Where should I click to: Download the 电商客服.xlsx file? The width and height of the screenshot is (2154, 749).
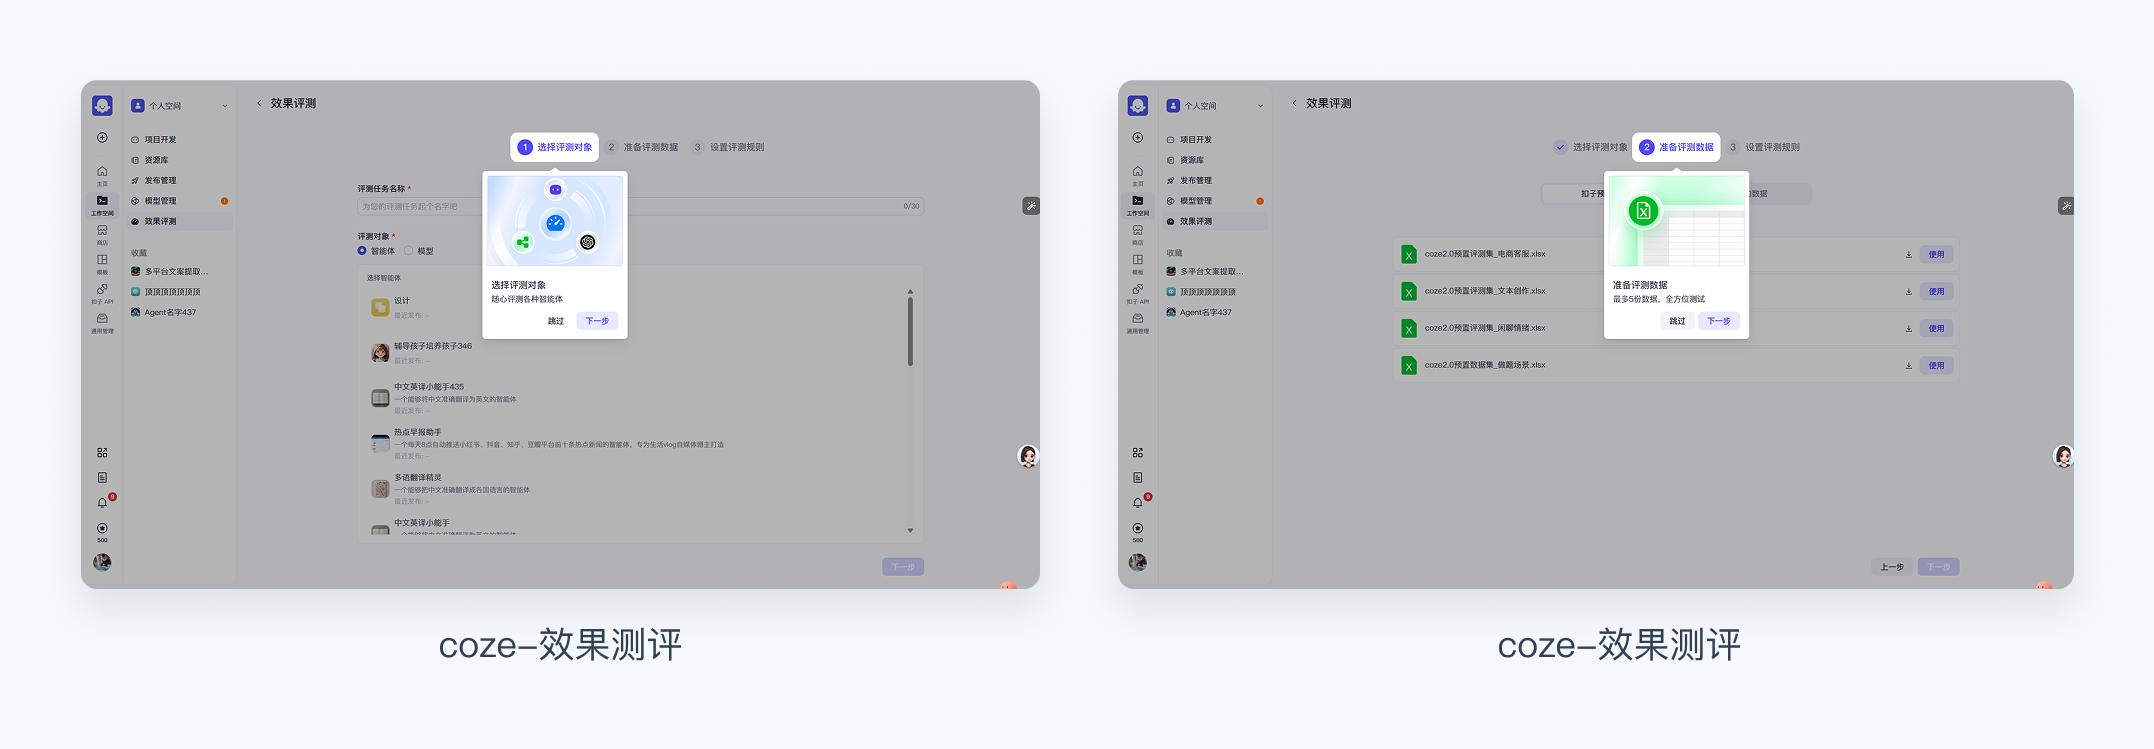[x=1909, y=255]
